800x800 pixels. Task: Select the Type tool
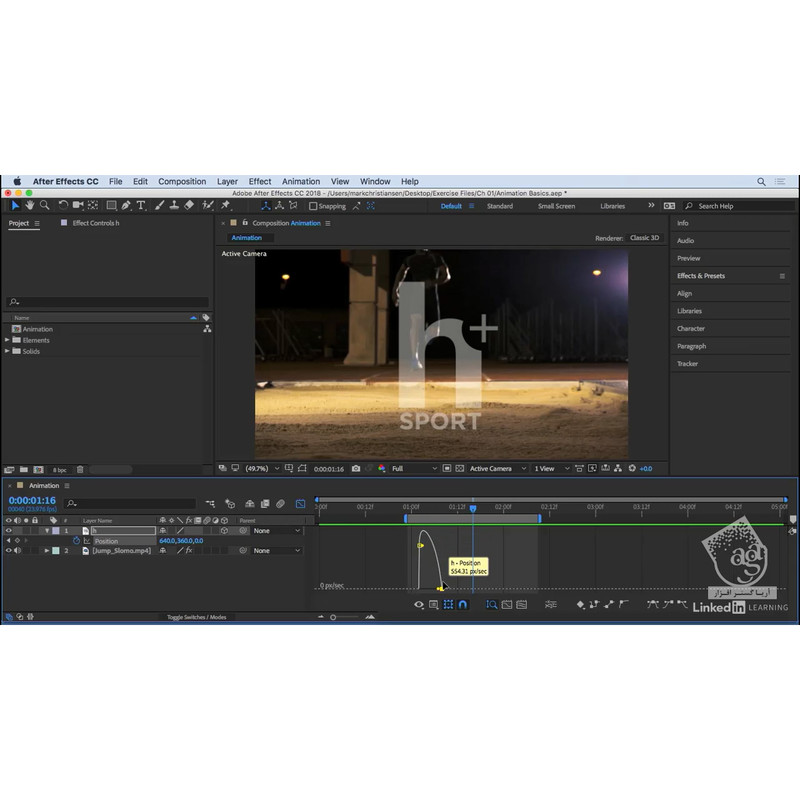click(x=141, y=205)
